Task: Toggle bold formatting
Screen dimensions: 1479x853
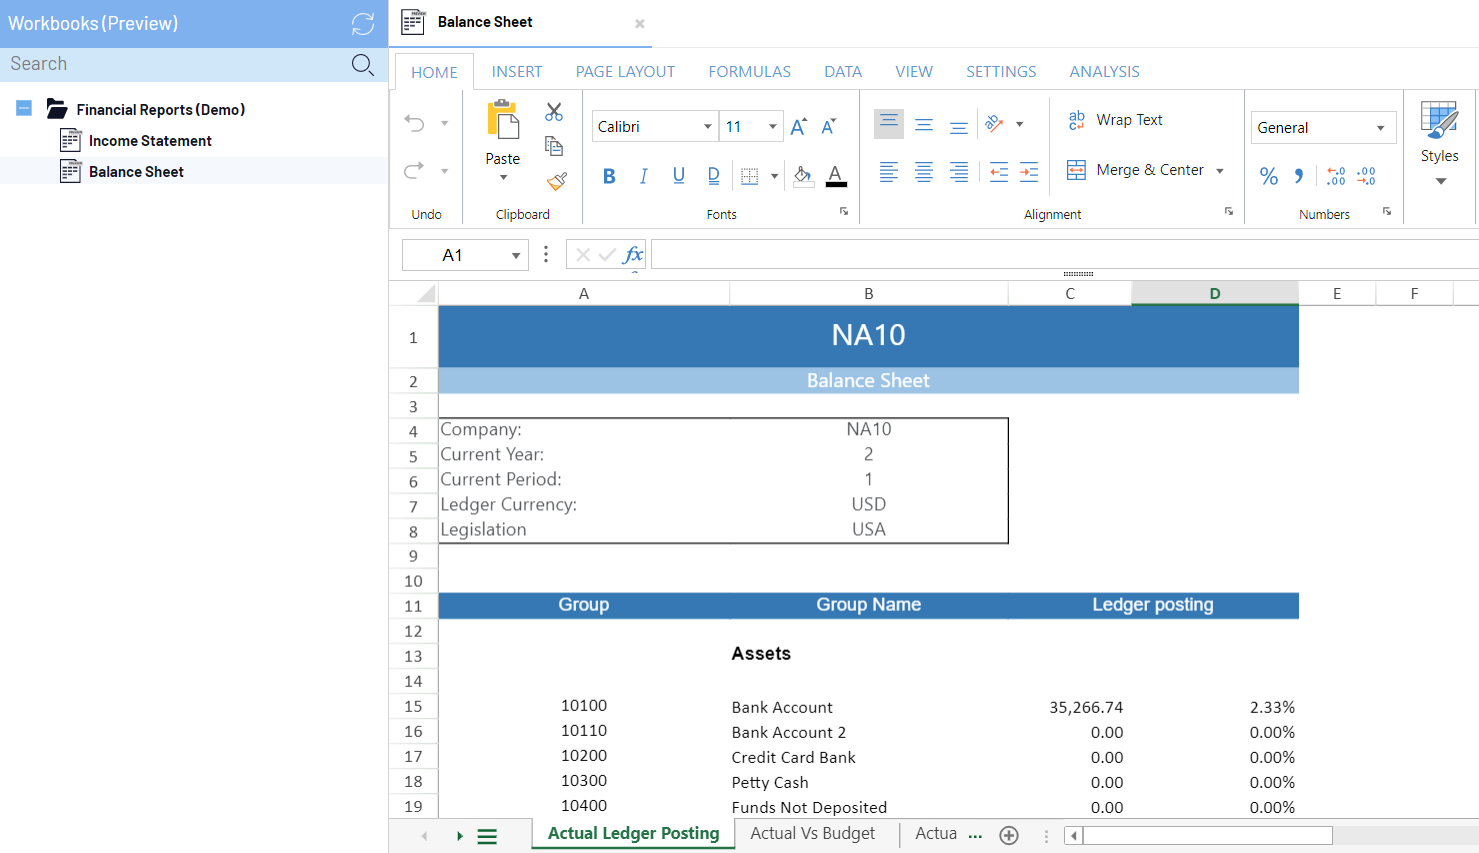Action: (609, 176)
